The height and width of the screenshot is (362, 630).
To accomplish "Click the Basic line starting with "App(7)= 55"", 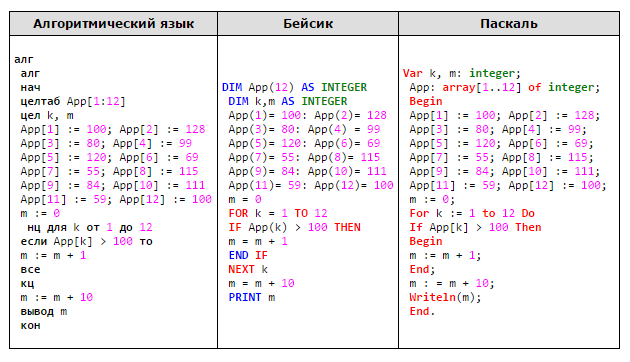I will 304,157.
